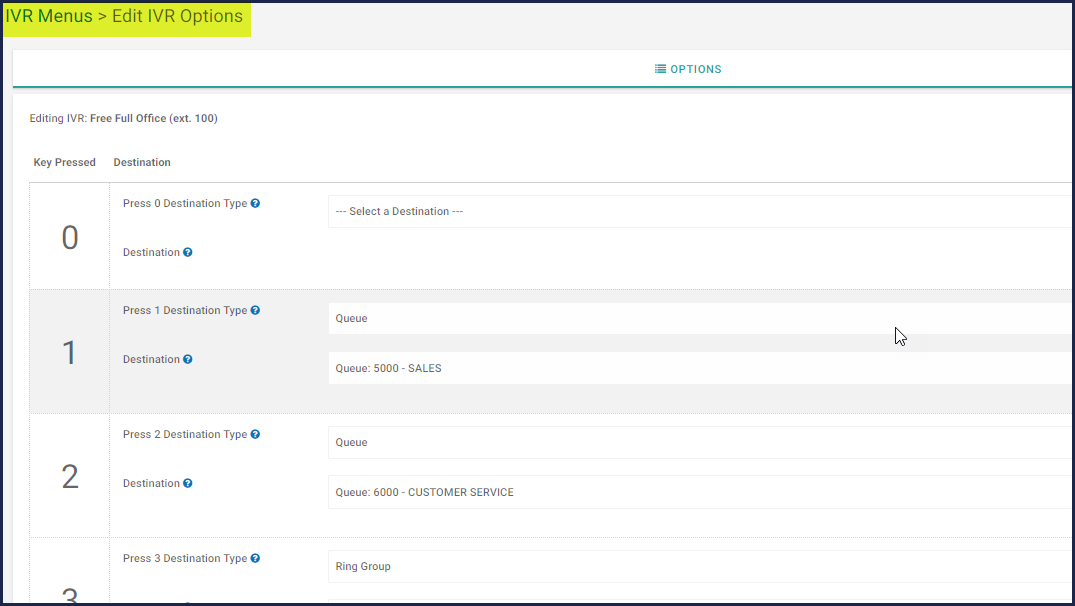The image size is (1075, 606).
Task: Click help icon beside Destination in row 1
Action: click(x=188, y=359)
